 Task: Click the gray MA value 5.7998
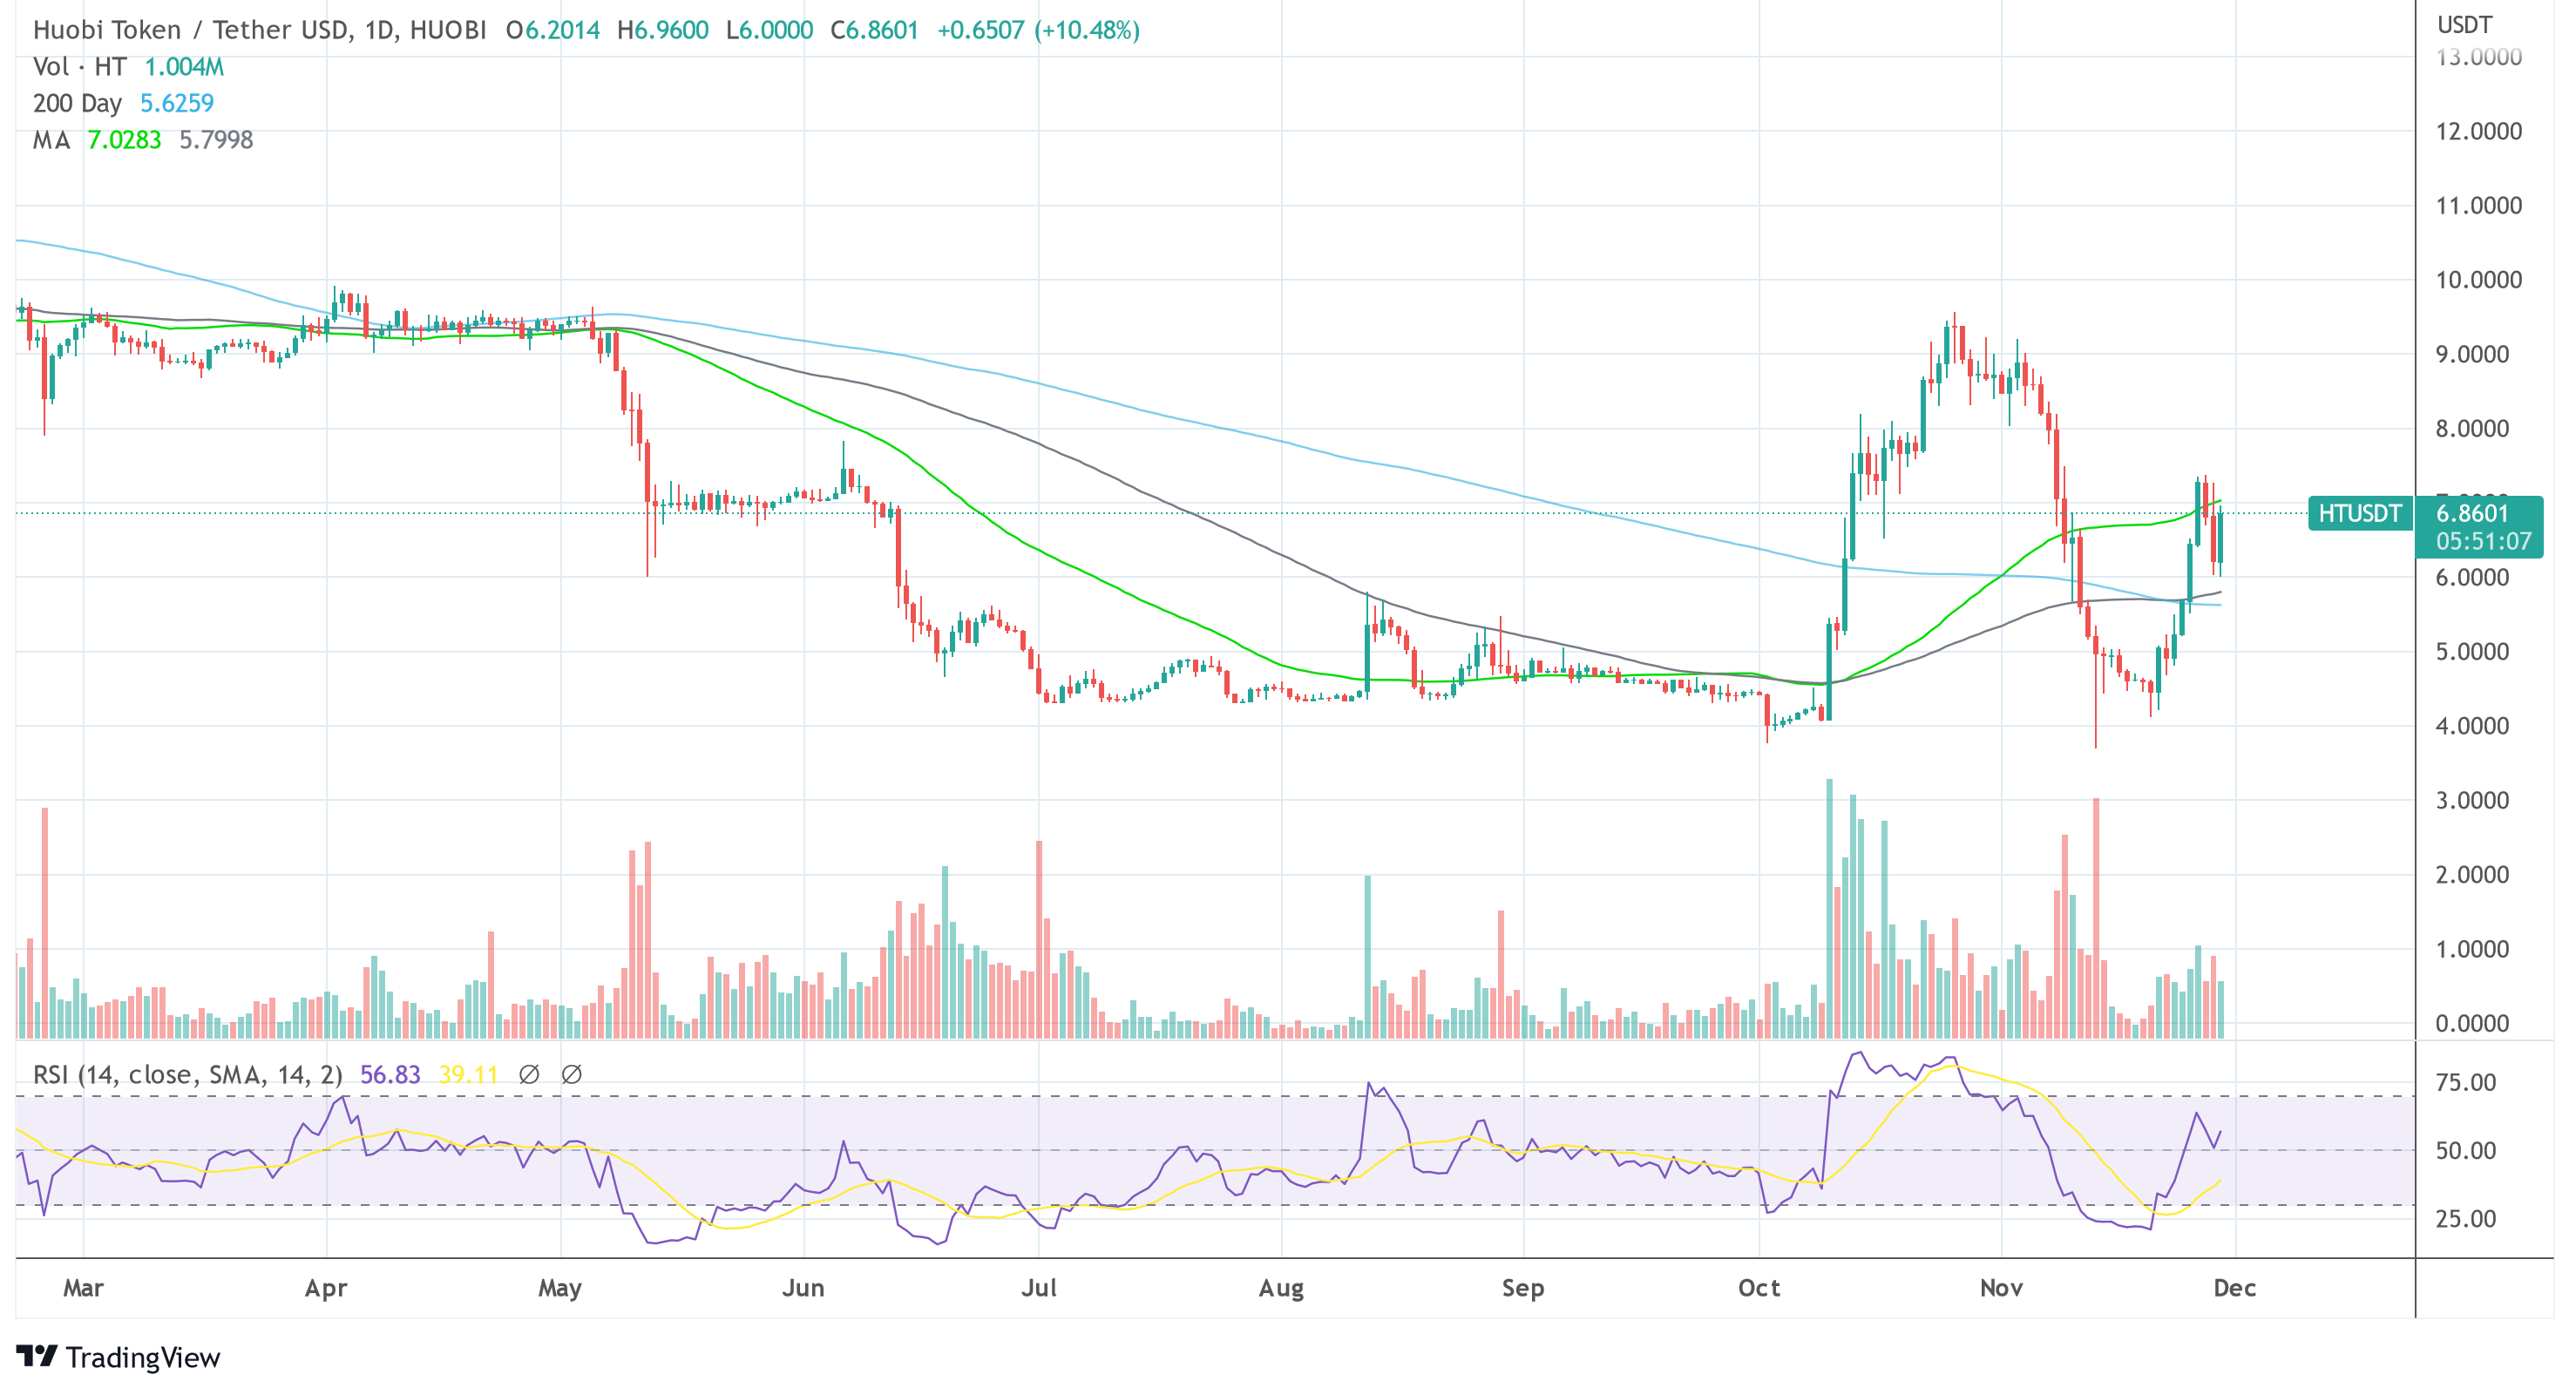pyautogui.click(x=216, y=140)
